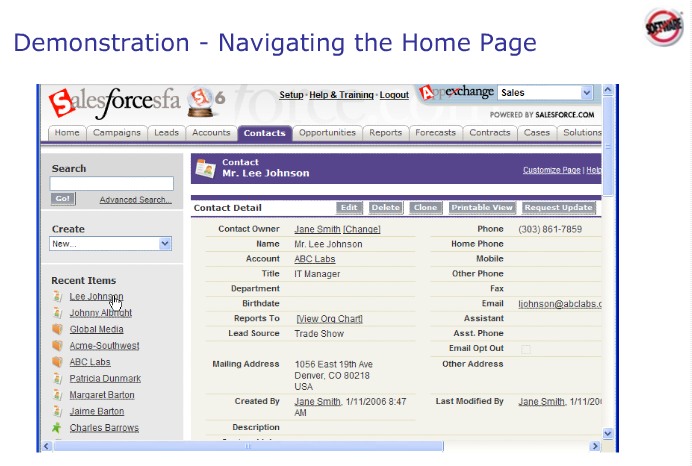Click the Contact card icon beside Mr. Lee Johnson

205,168
